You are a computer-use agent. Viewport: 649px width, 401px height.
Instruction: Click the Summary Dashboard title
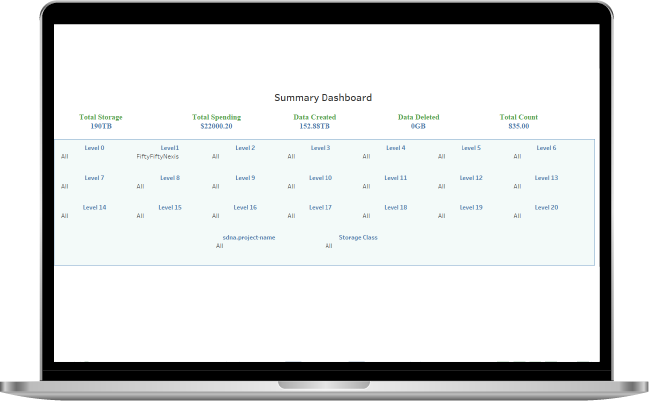point(323,98)
